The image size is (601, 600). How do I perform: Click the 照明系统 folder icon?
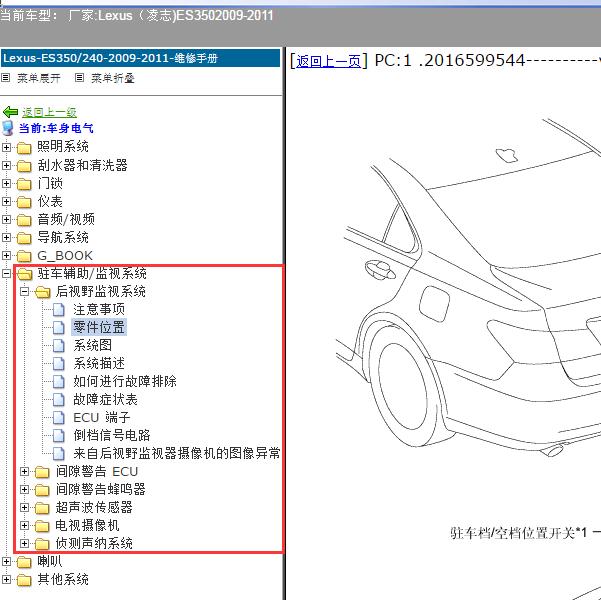[x=24, y=147]
